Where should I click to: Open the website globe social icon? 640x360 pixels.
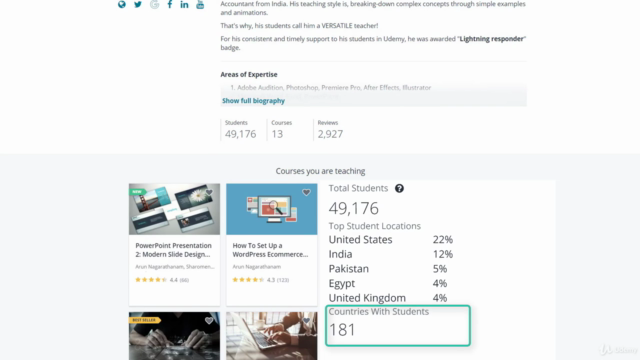point(122,4)
